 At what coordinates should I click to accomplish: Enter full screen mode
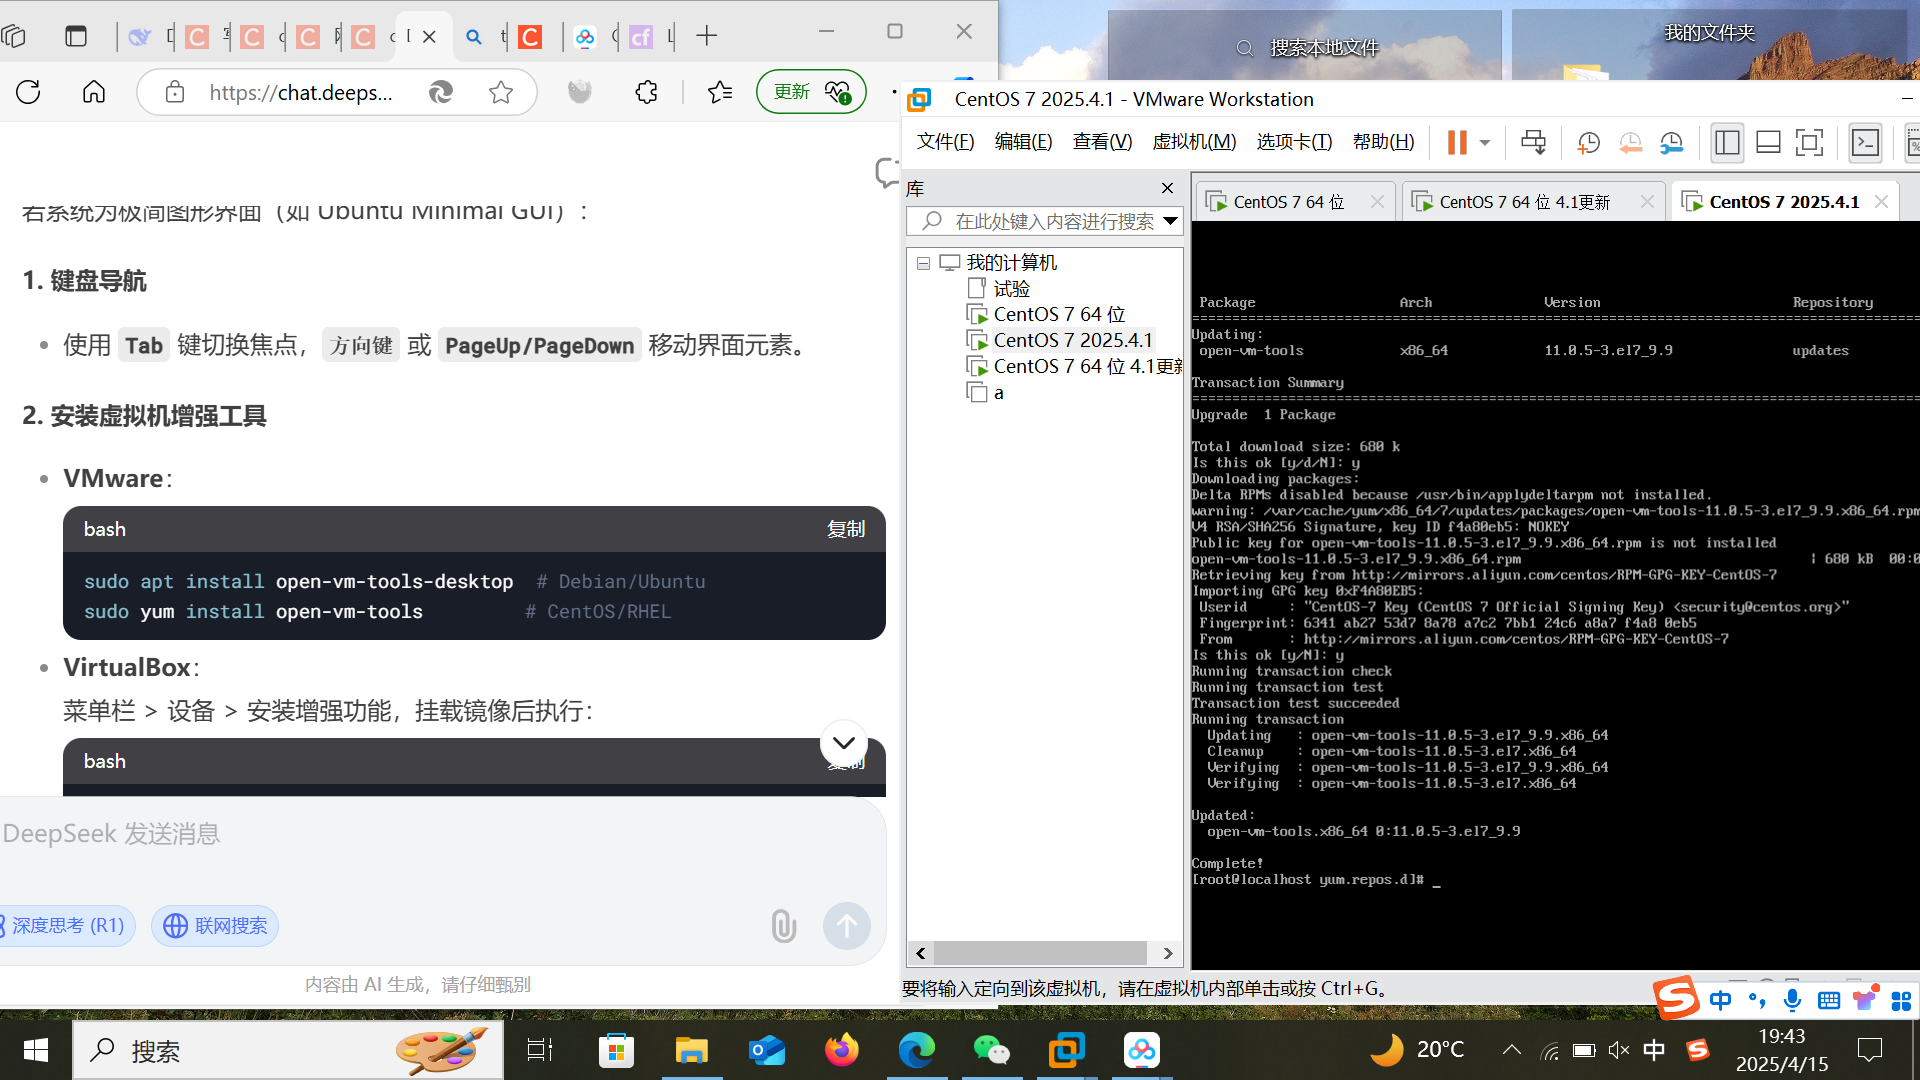pos(1809,142)
